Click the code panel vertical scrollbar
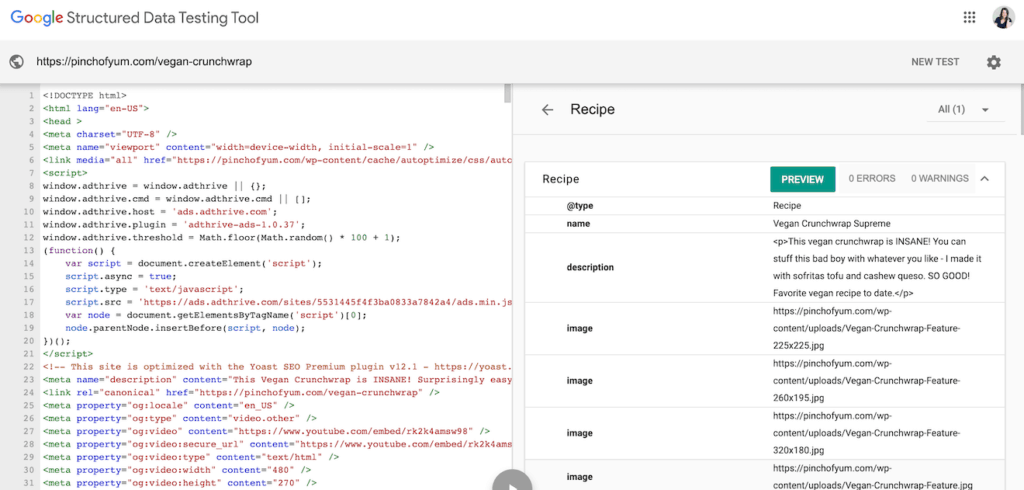The image size is (1024, 490). point(507,93)
